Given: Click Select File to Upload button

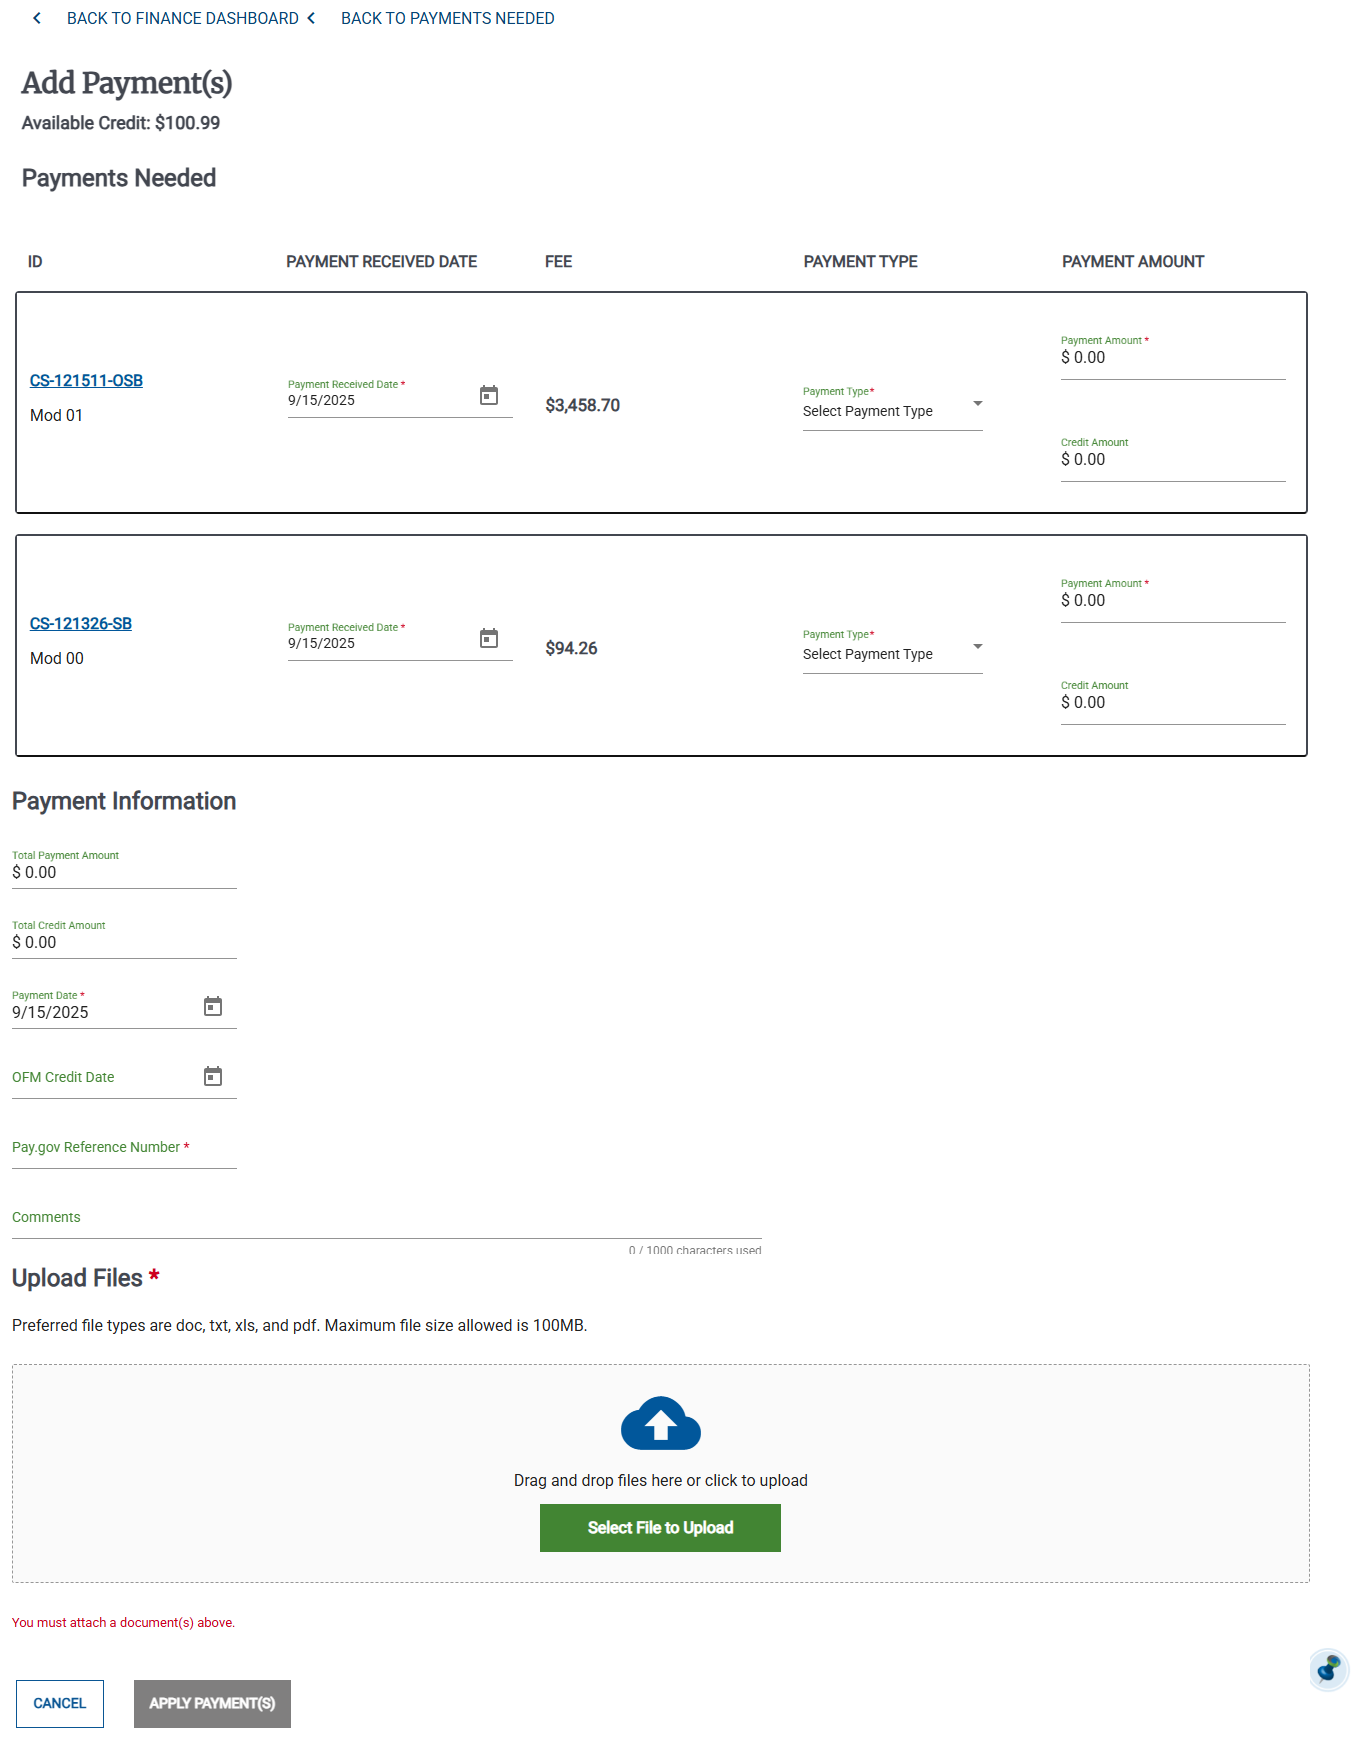Looking at the screenshot, I should pyautogui.click(x=660, y=1528).
